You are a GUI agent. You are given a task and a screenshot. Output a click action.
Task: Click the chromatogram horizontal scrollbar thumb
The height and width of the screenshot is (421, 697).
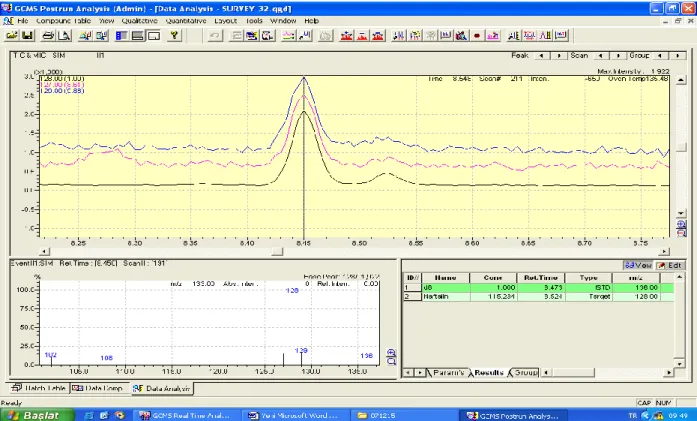[x=277, y=252]
